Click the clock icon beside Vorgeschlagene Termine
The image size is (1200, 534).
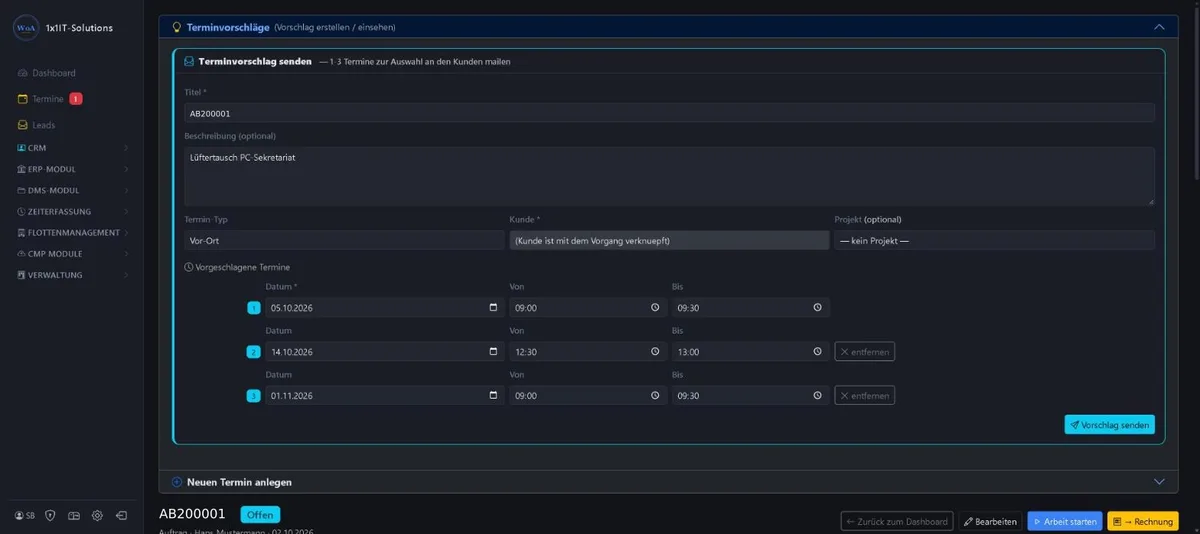click(189, 267)
